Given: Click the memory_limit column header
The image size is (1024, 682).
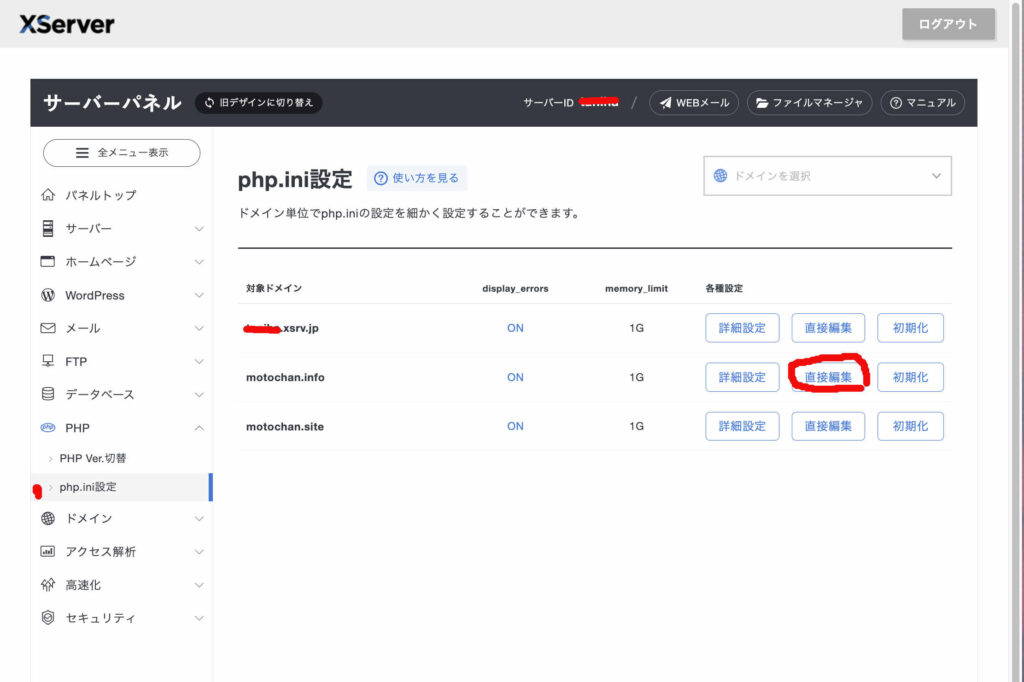Looking at the screenshot, I should pos(637,288).
